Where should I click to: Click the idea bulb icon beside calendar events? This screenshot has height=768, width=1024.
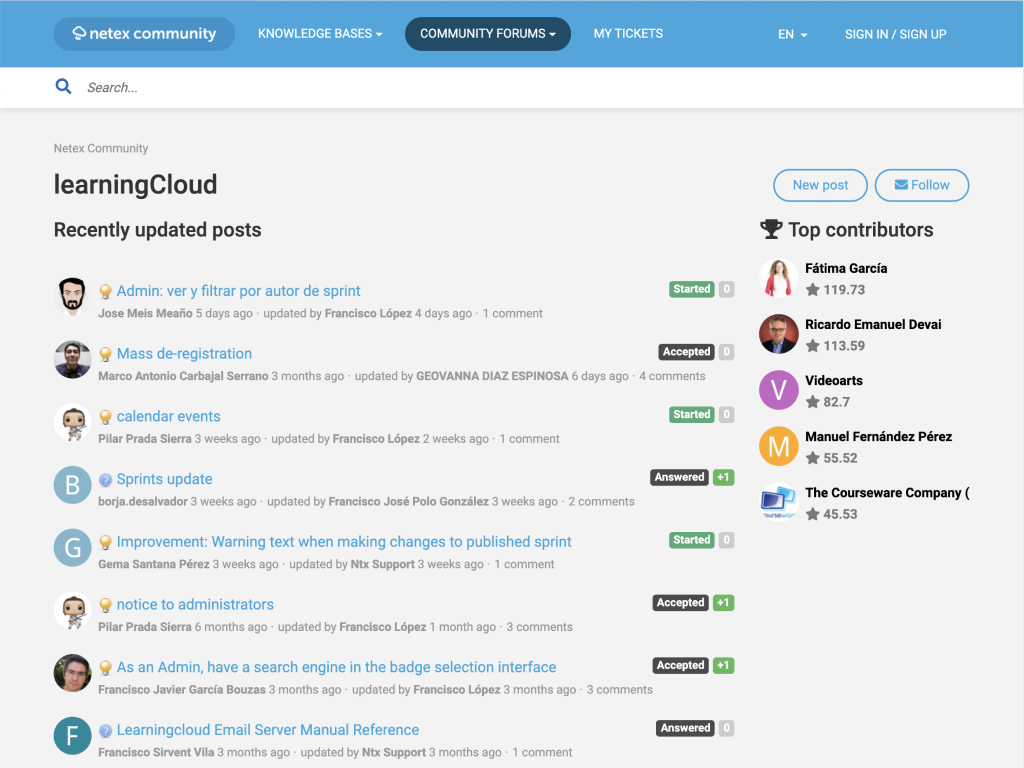[105, 417]
